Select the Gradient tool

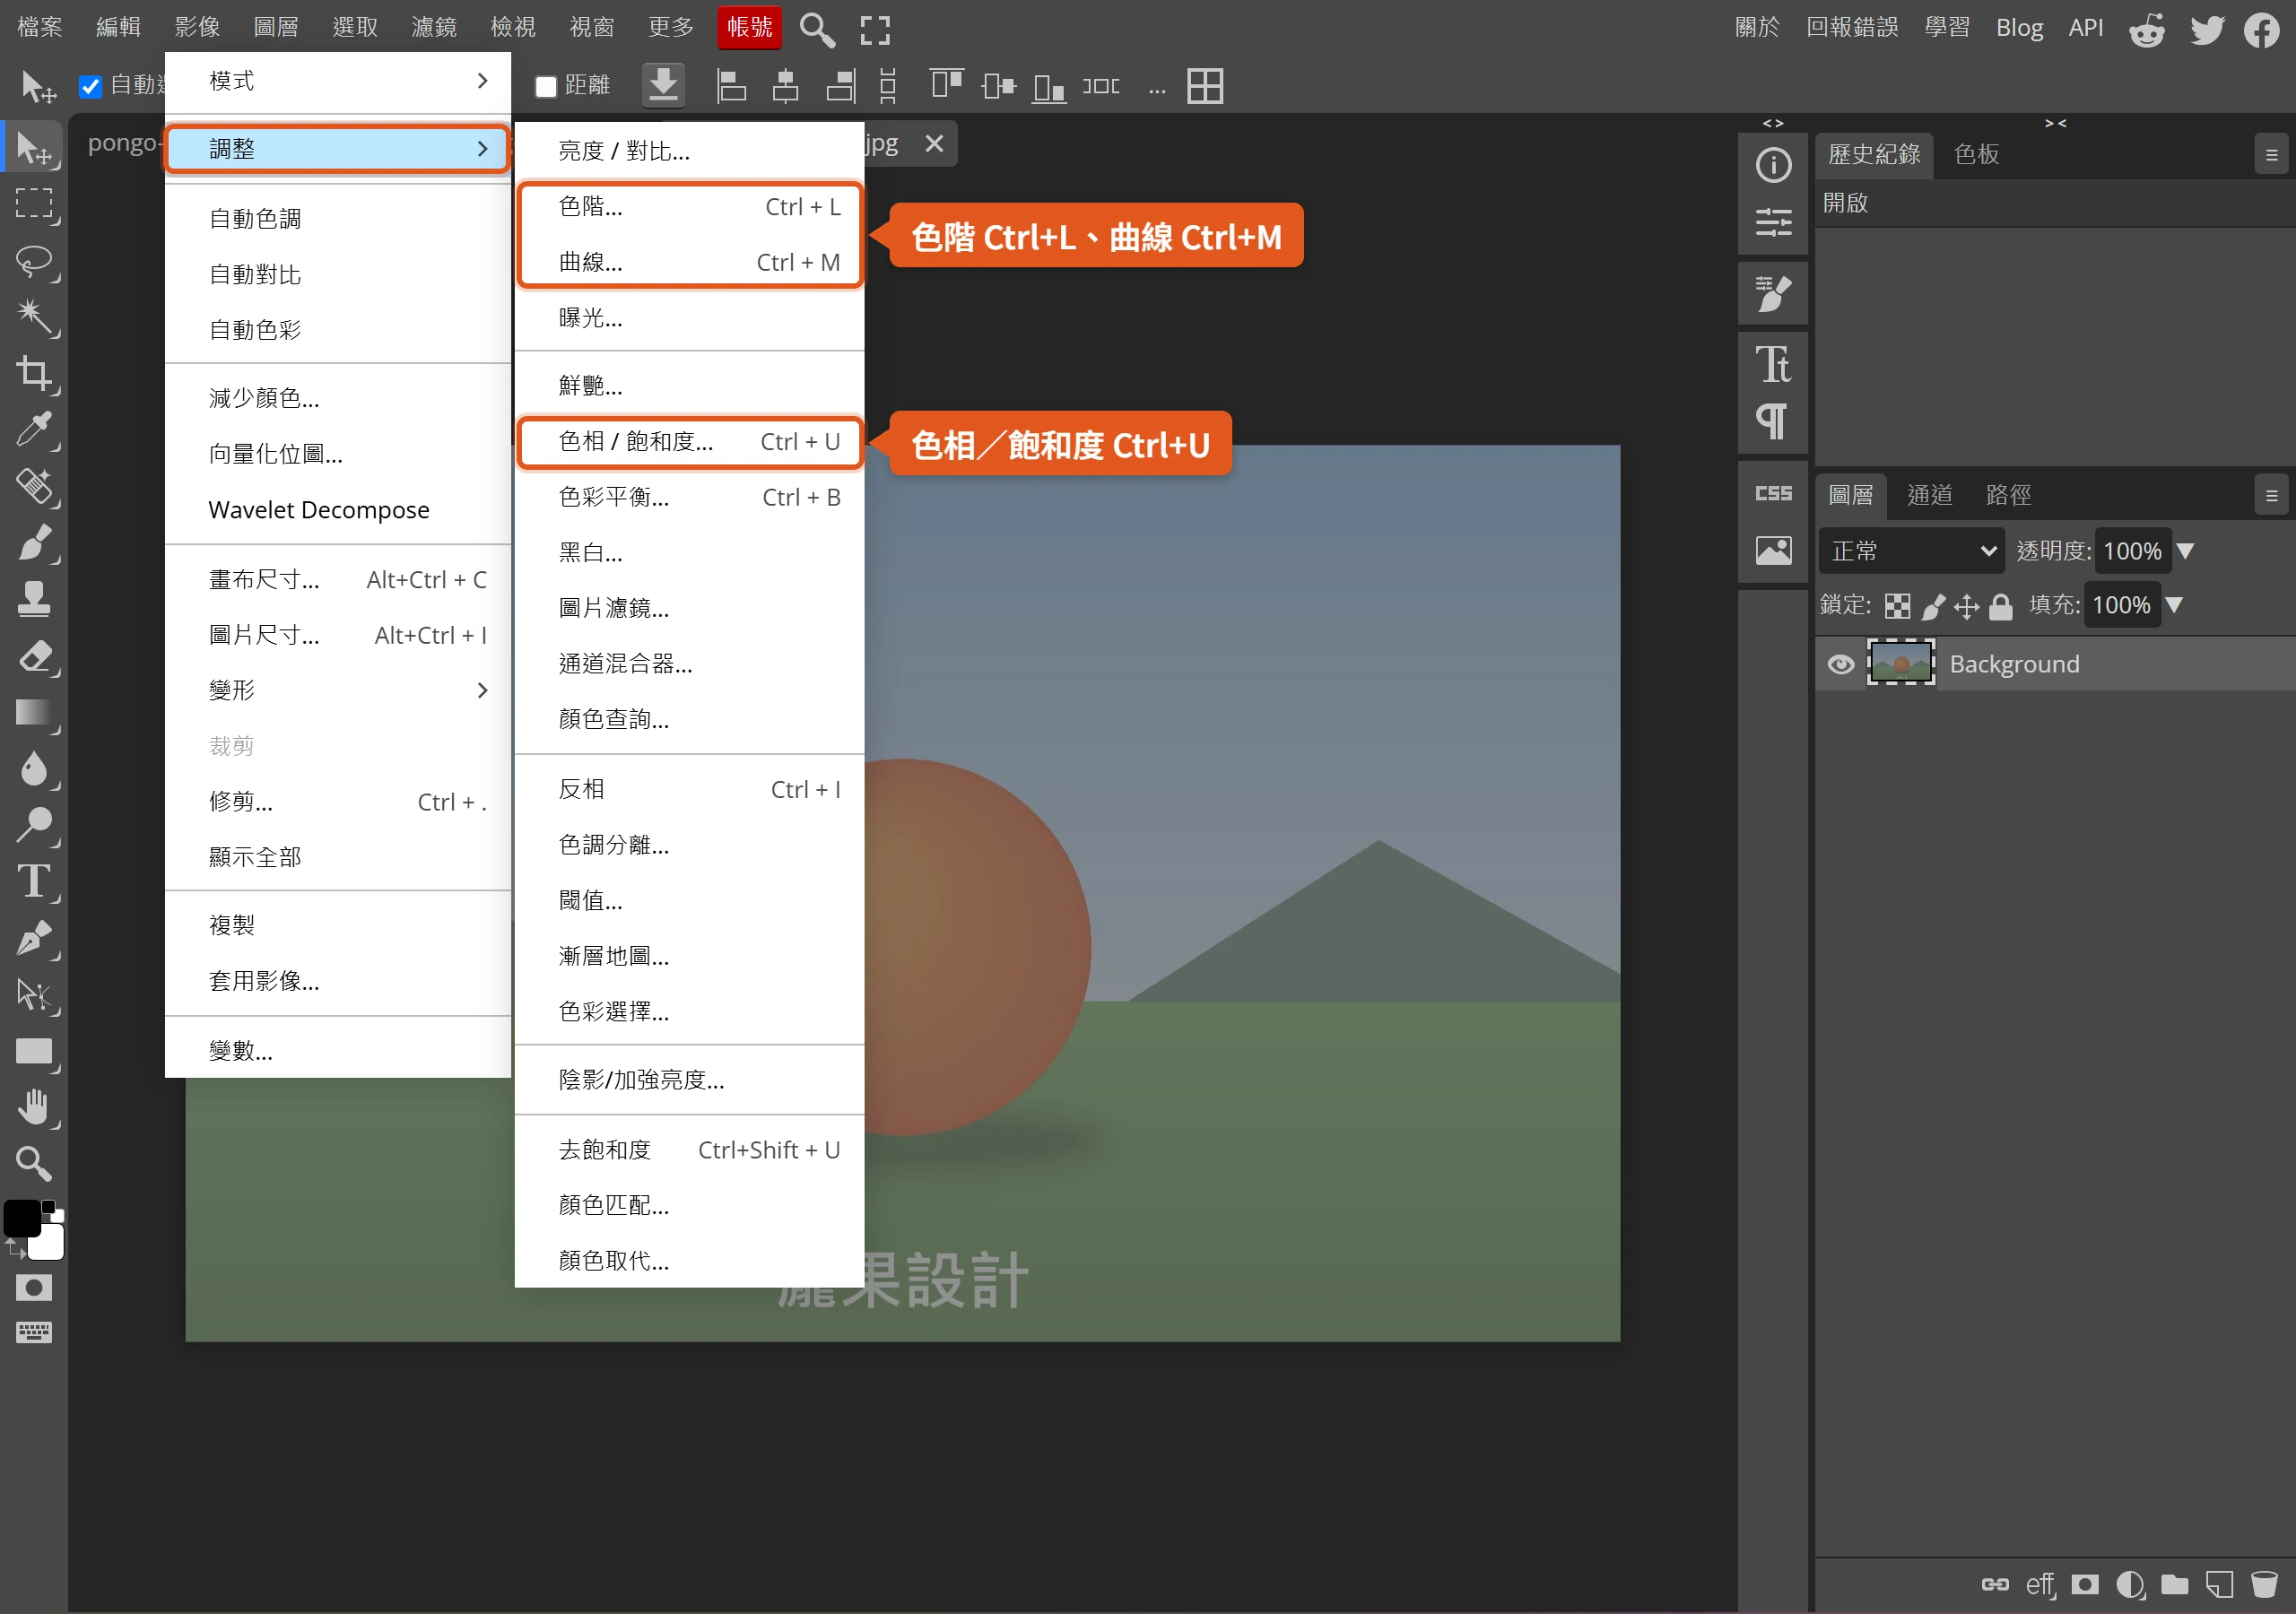(35, 713)
